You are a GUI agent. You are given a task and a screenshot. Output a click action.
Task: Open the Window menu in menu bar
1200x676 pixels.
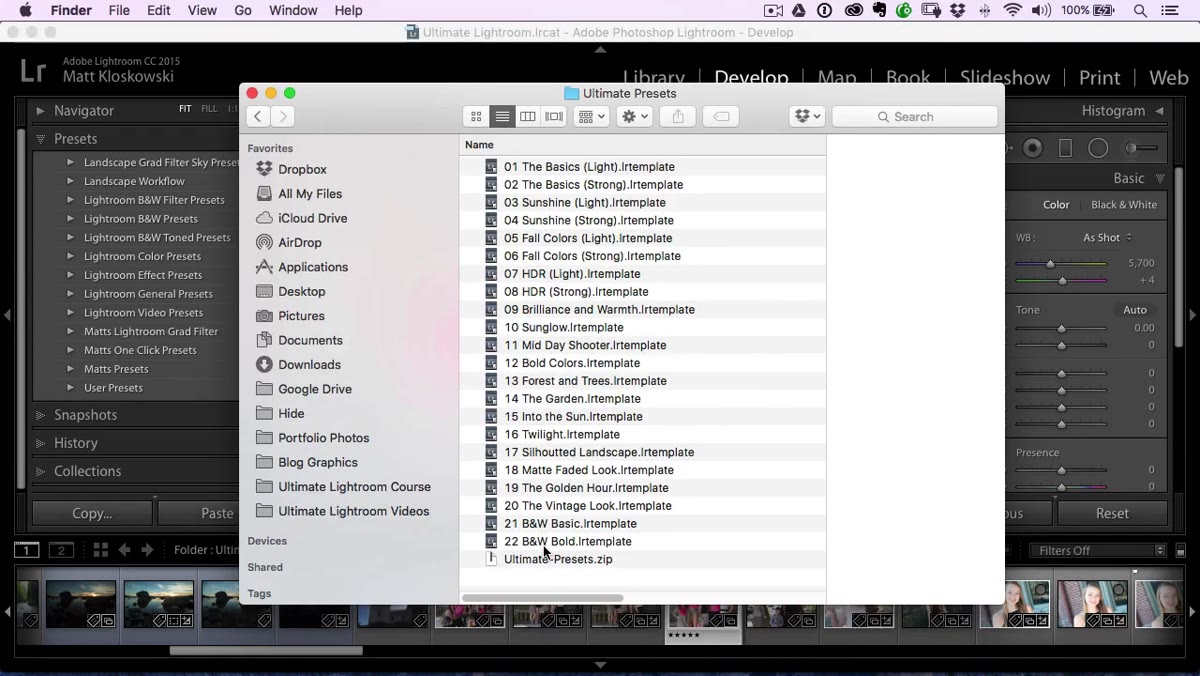293,10
